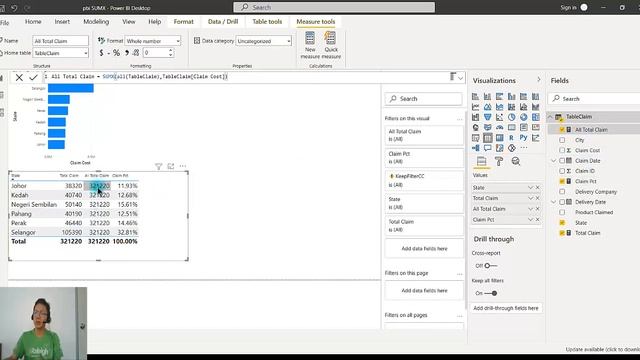Commit the formula with the checkmark
Viewport: 640px width, 360px height.
(33, 77)
